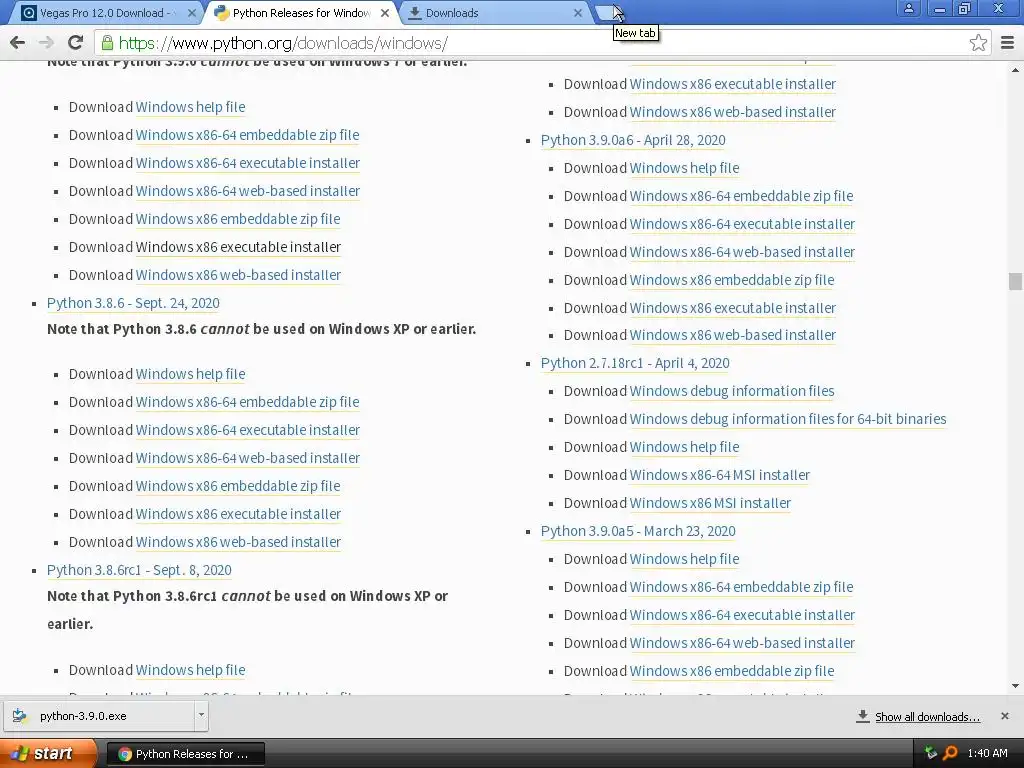Click the scrollbar down arrow

pos(1016,686)
